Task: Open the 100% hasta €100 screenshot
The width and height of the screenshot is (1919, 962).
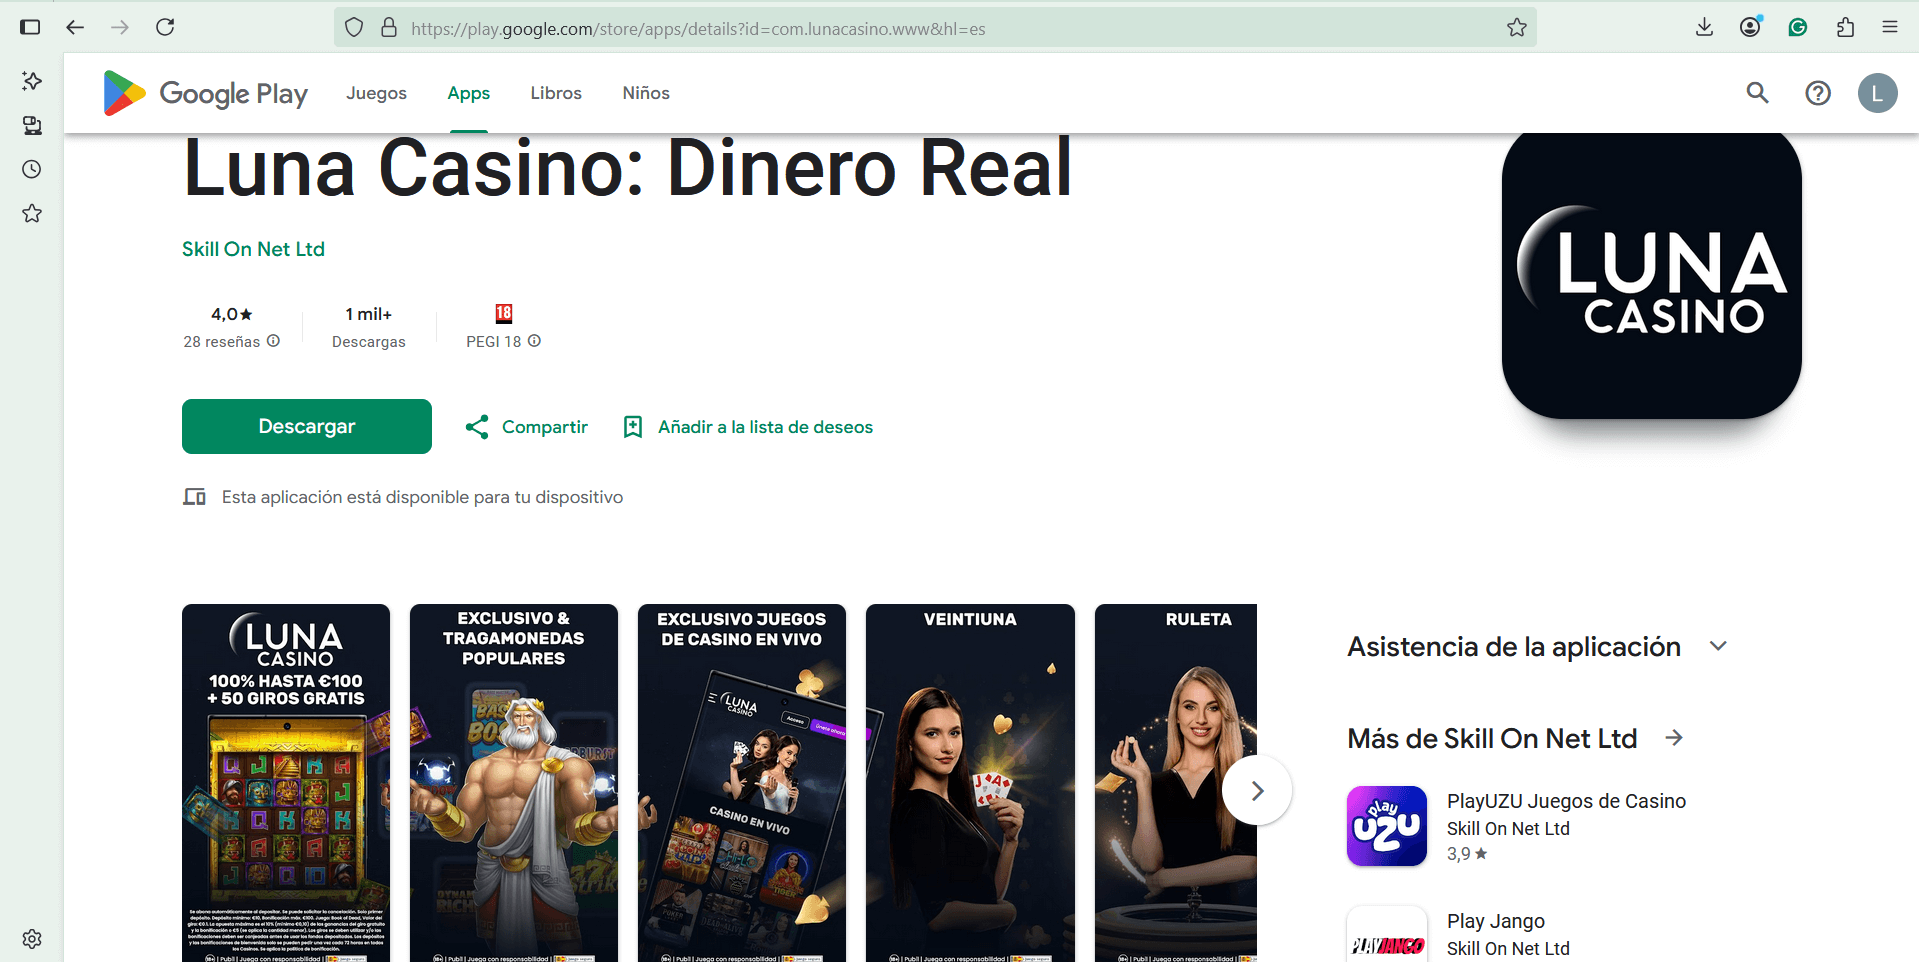Action: [x=286, y=783]
